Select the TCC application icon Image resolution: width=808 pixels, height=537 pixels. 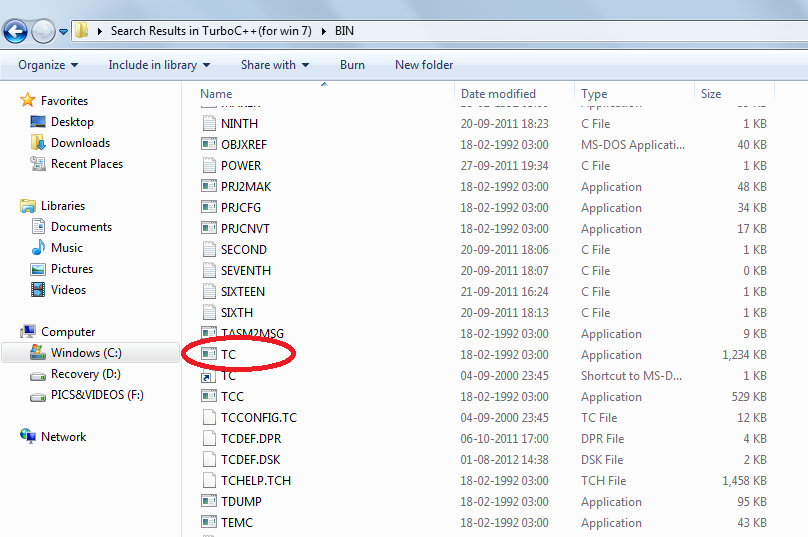209,396
